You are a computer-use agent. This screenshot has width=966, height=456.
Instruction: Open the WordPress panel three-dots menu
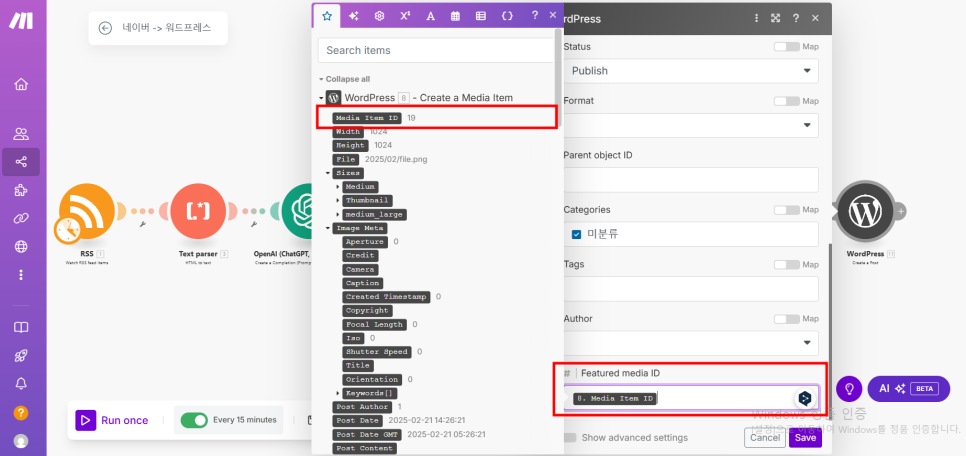(757, 18)
